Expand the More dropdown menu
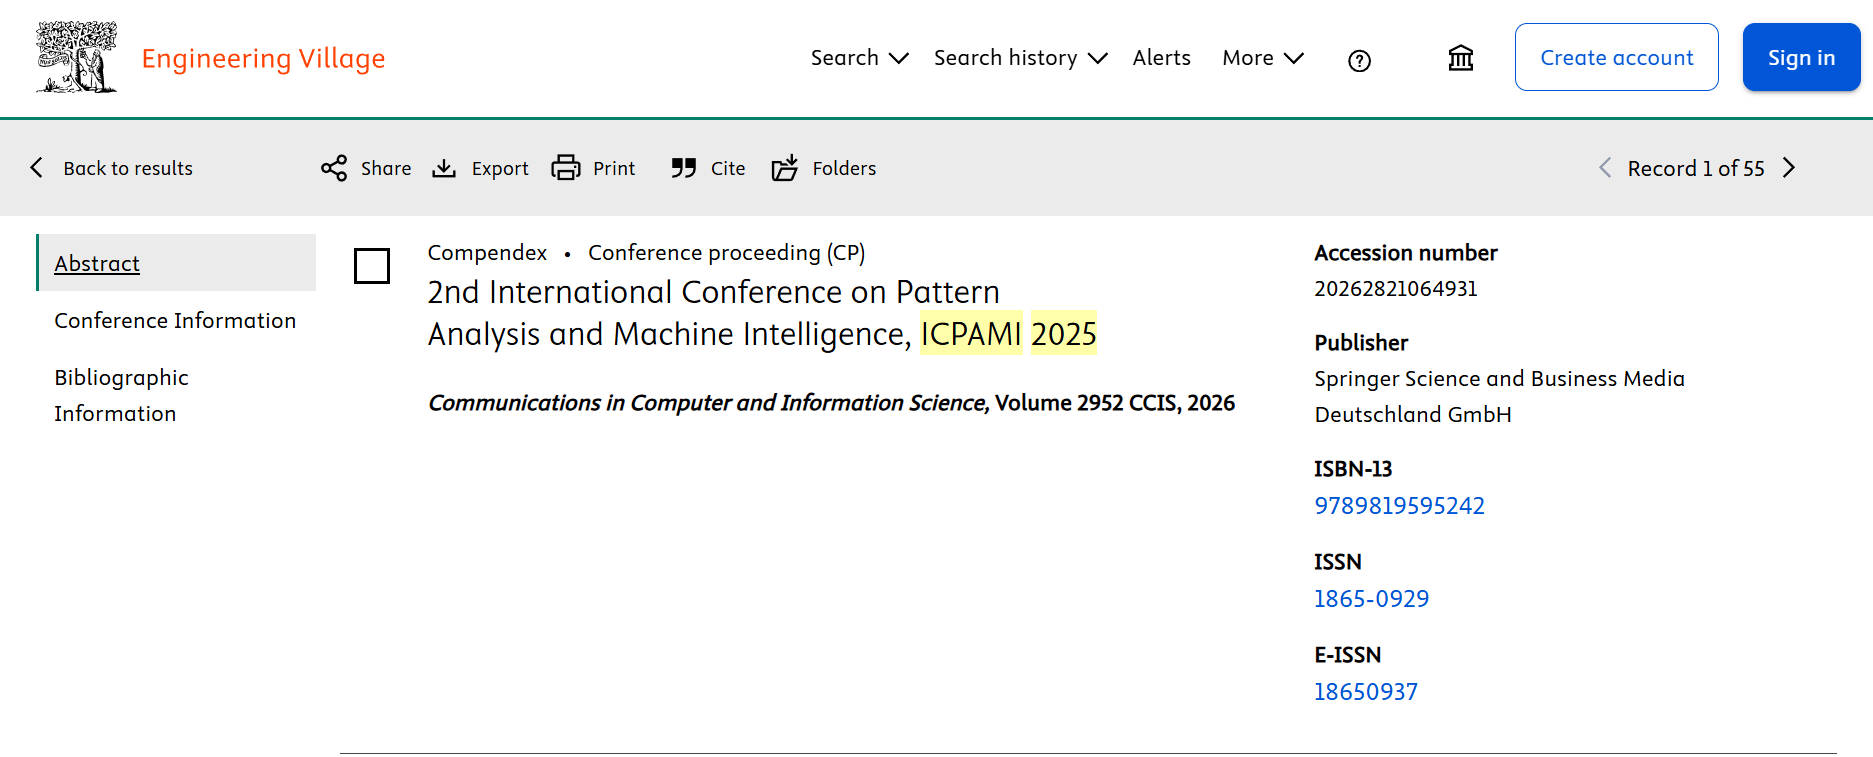Viewport: 1873px width, 757px height. [x=1263, y=58]
